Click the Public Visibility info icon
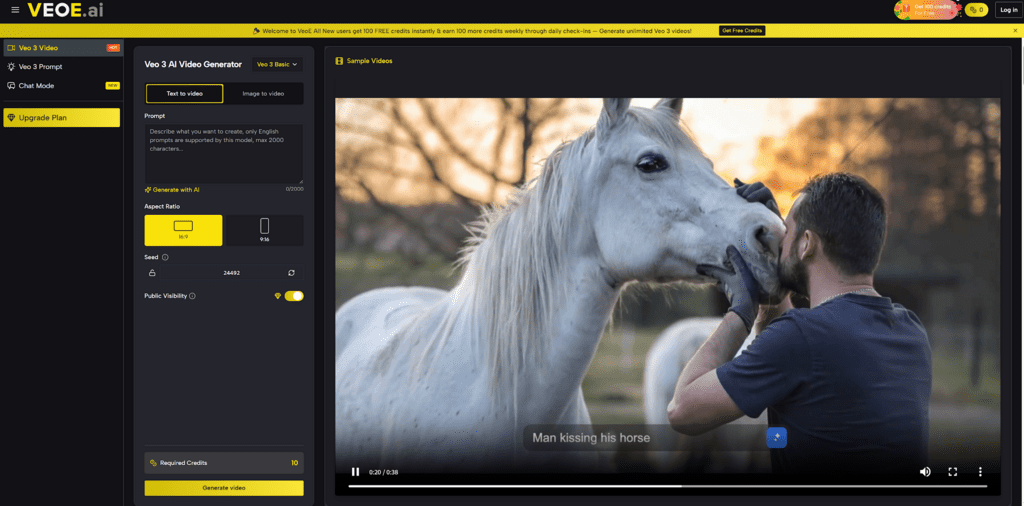 (x=192, y=296)
